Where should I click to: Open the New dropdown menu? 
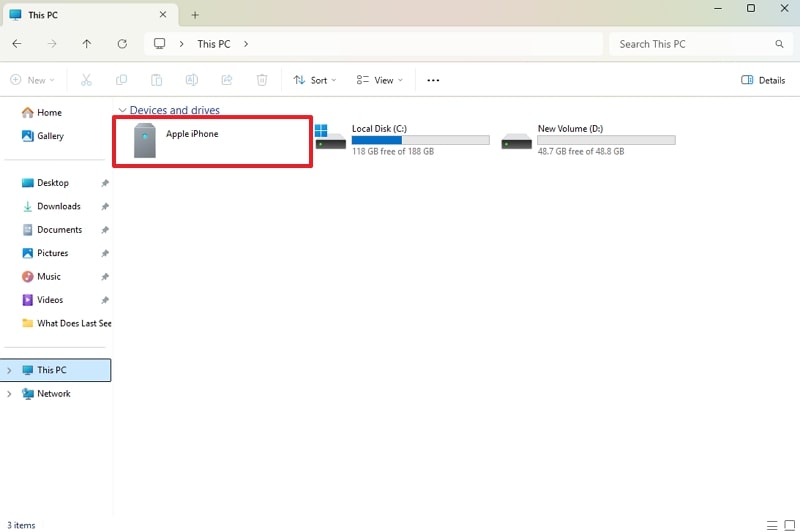(x=32, y=80)
